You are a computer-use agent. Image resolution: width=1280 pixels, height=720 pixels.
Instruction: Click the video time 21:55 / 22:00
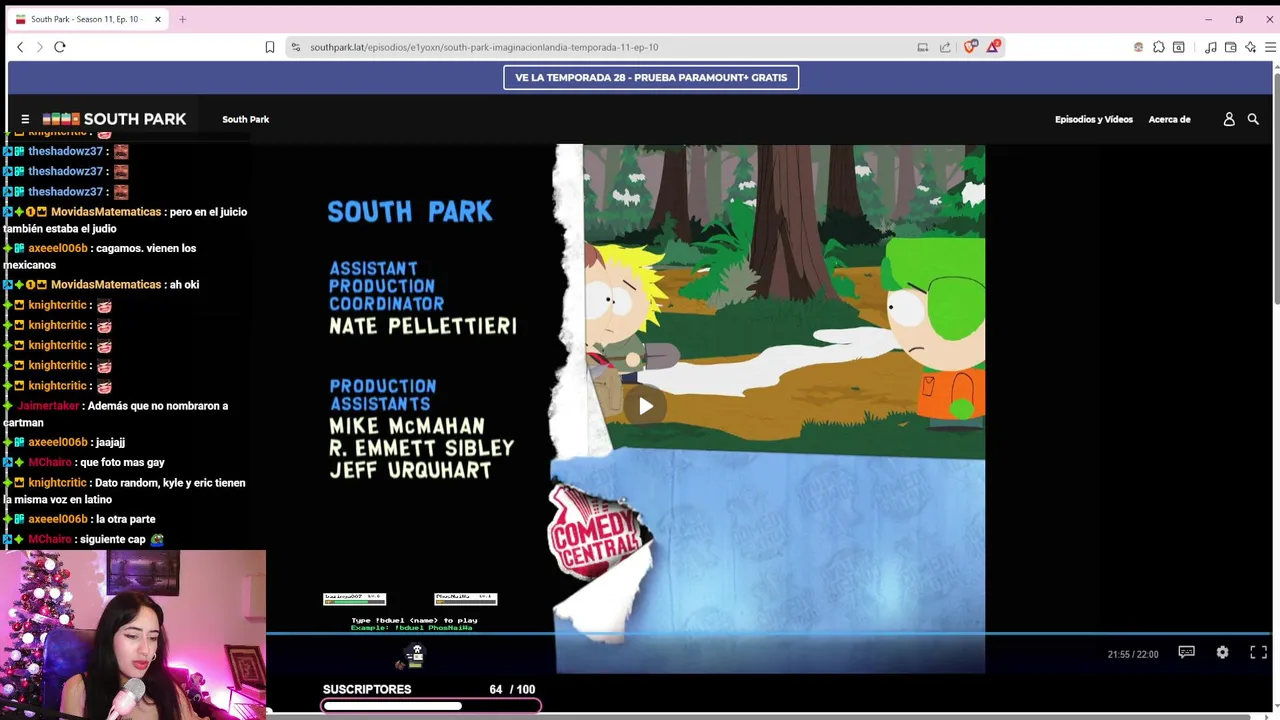pyautogui.click(x=1132, y=654)
